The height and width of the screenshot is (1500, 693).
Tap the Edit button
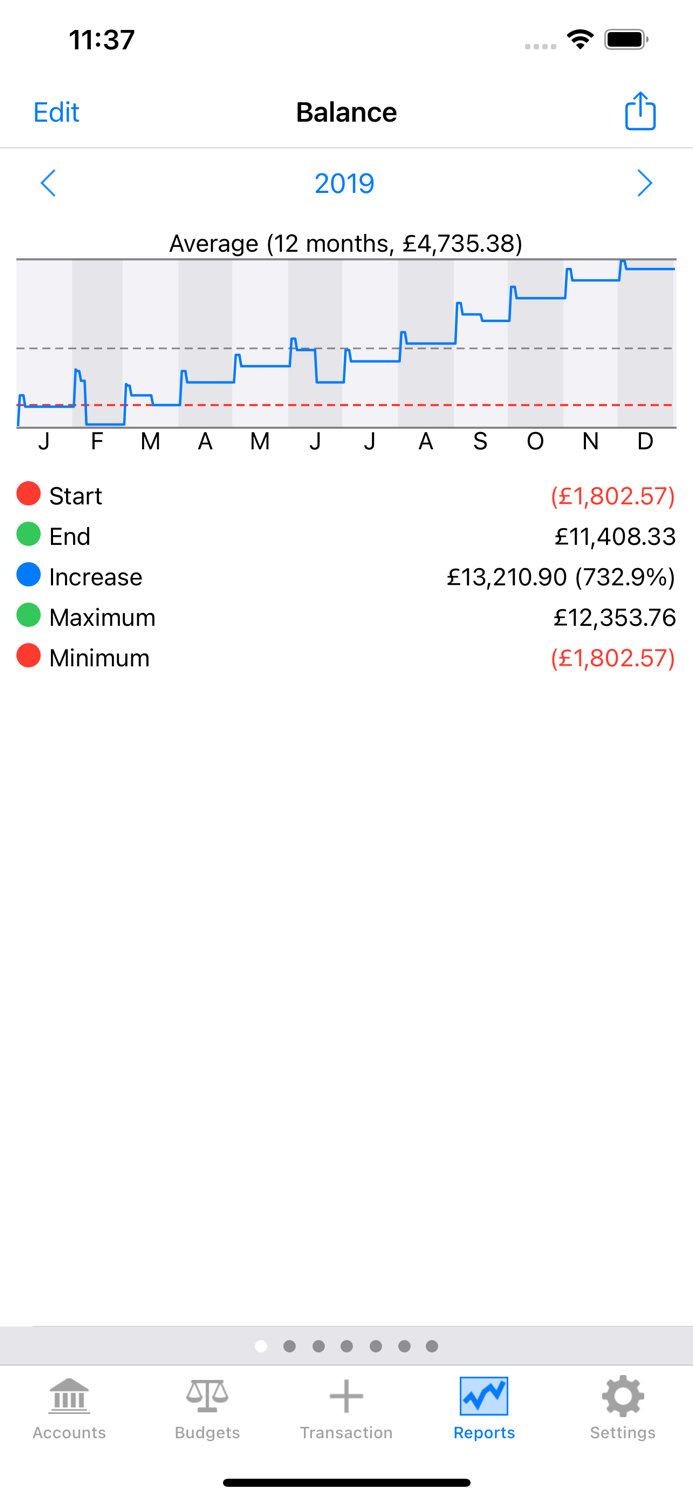(x=56, y=111)
